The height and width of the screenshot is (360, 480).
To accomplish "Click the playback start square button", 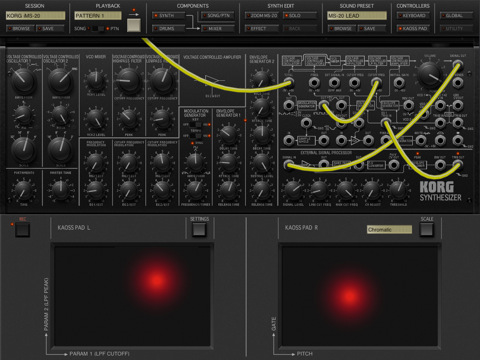I will pyautogui.click(x=134, y=25).
